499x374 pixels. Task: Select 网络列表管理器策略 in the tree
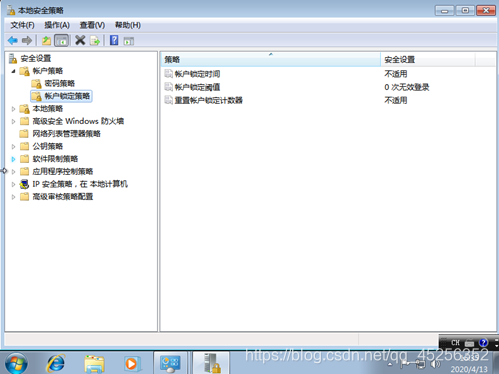click(66, 134)
